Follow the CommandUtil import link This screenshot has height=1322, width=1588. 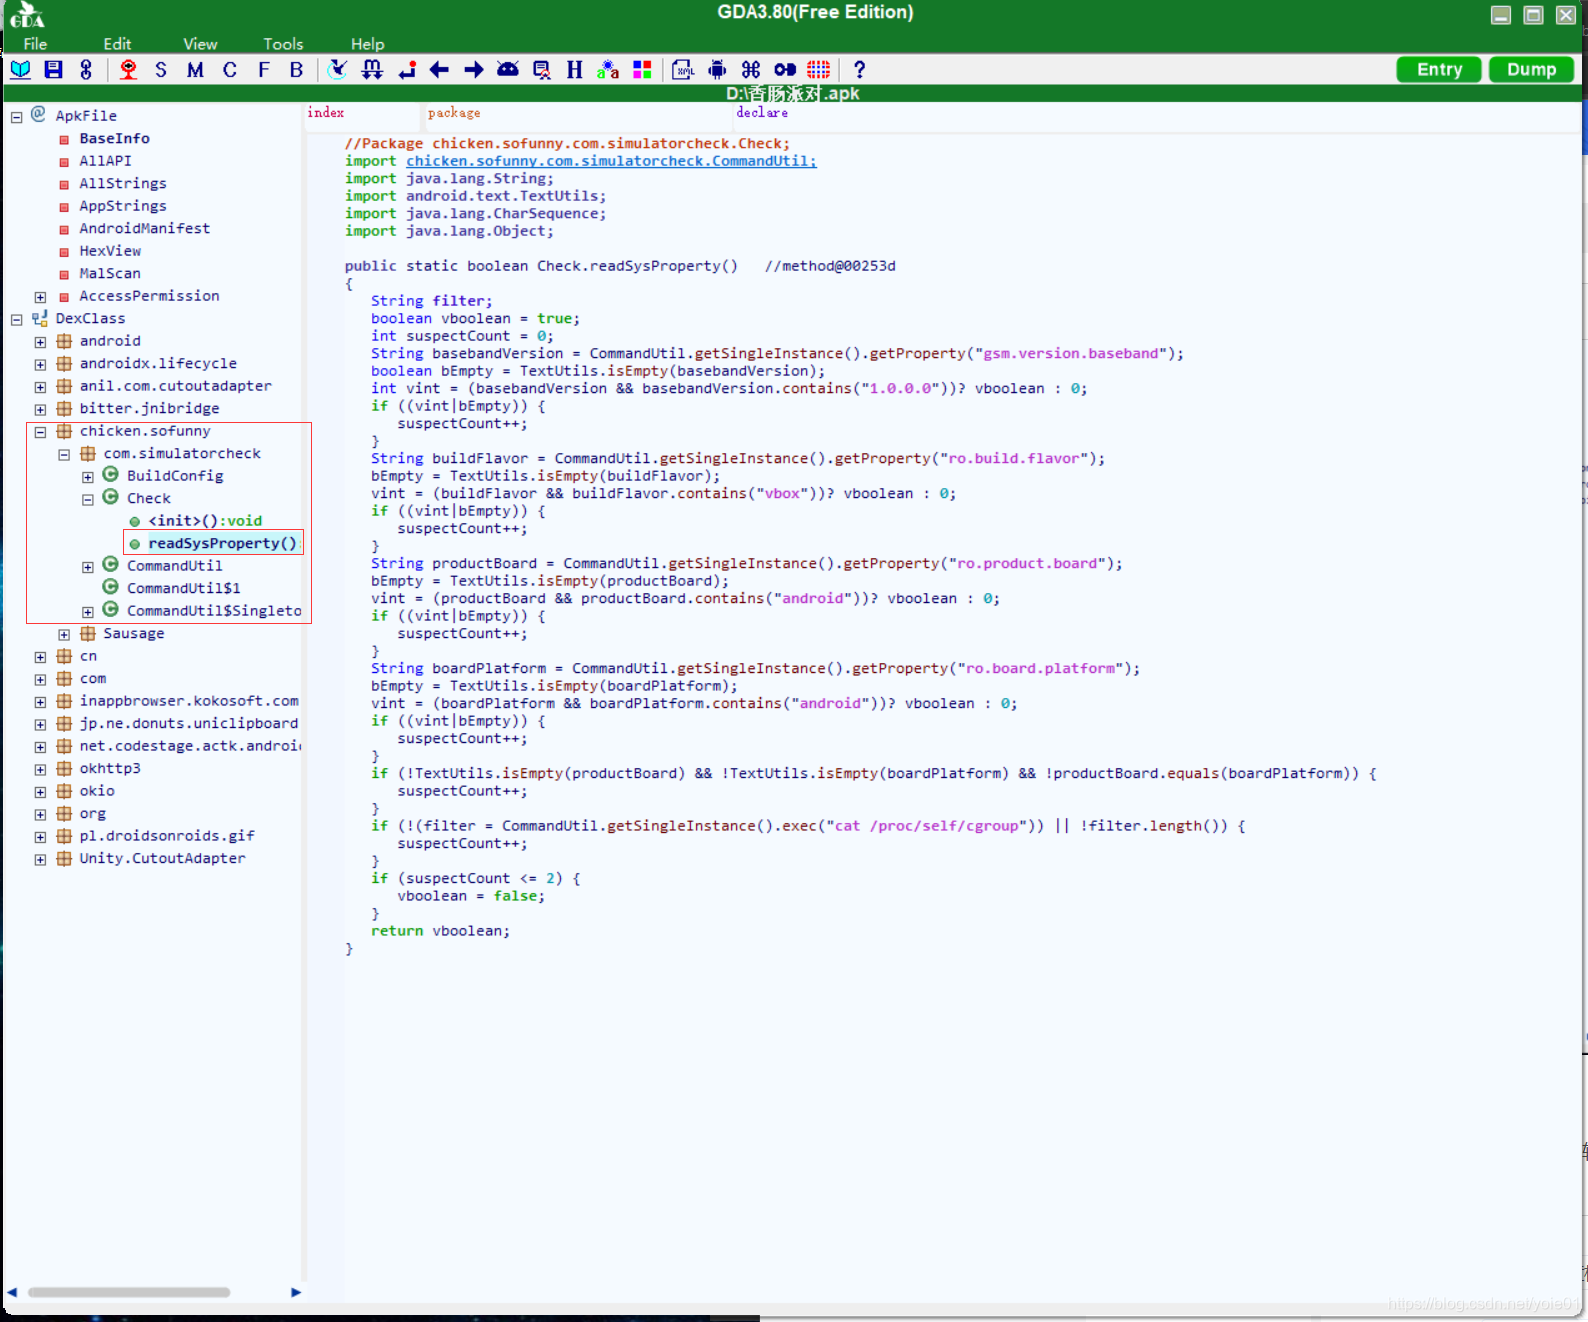coord(611,161)
